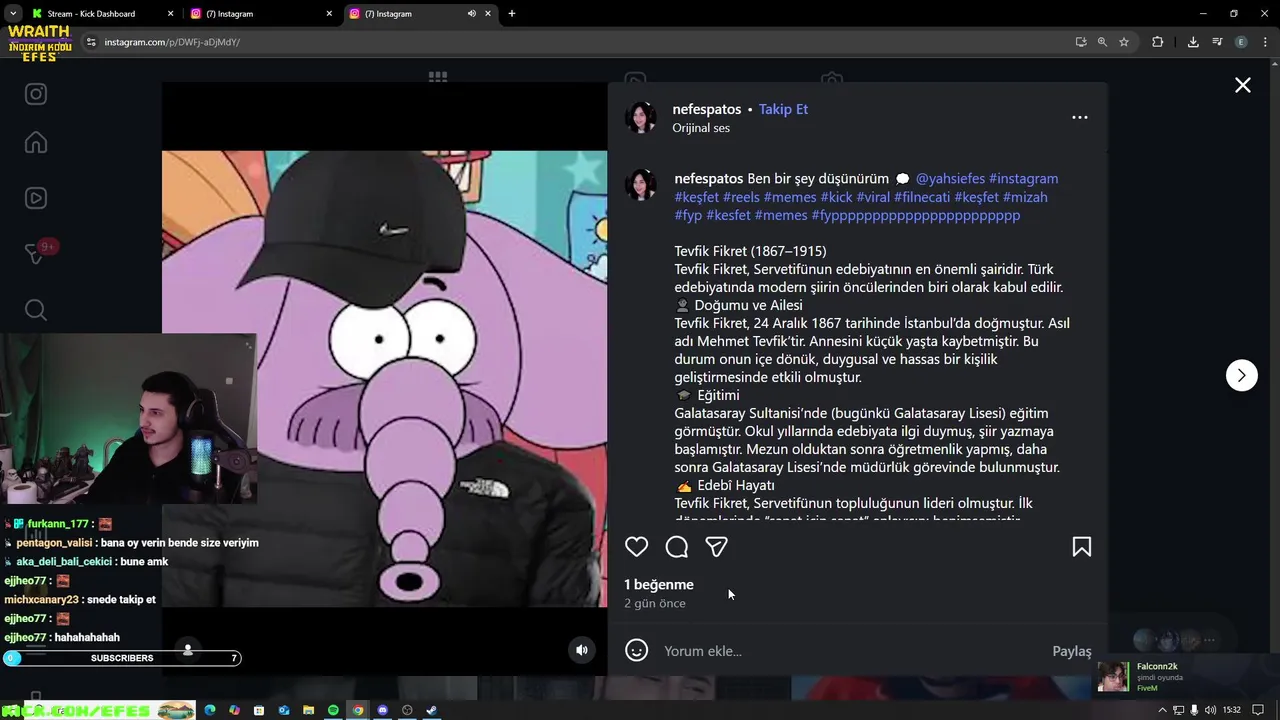Viewport: 1280px width, 720px height.
Task: Launch Microsoft Edge from the taskbar
Action: tap(209, 710)
